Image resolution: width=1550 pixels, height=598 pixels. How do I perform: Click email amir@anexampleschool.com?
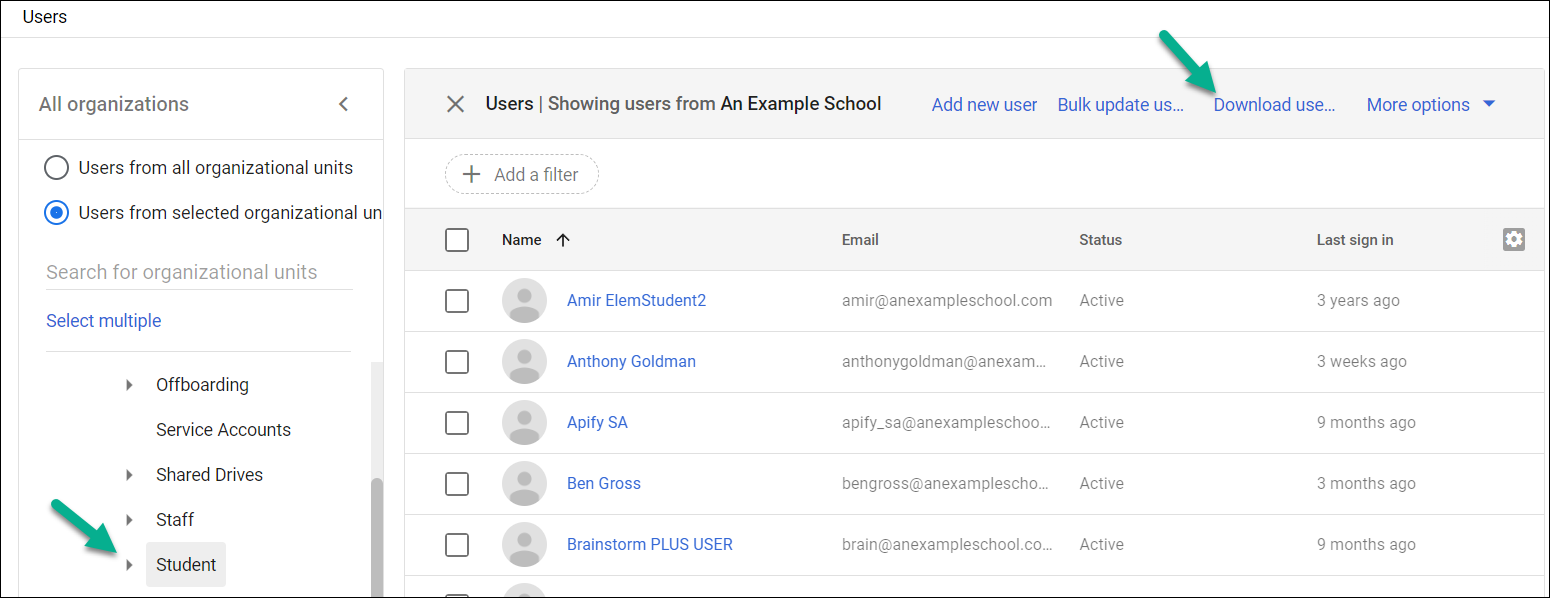pyautogui.click(x=947, y=300)
